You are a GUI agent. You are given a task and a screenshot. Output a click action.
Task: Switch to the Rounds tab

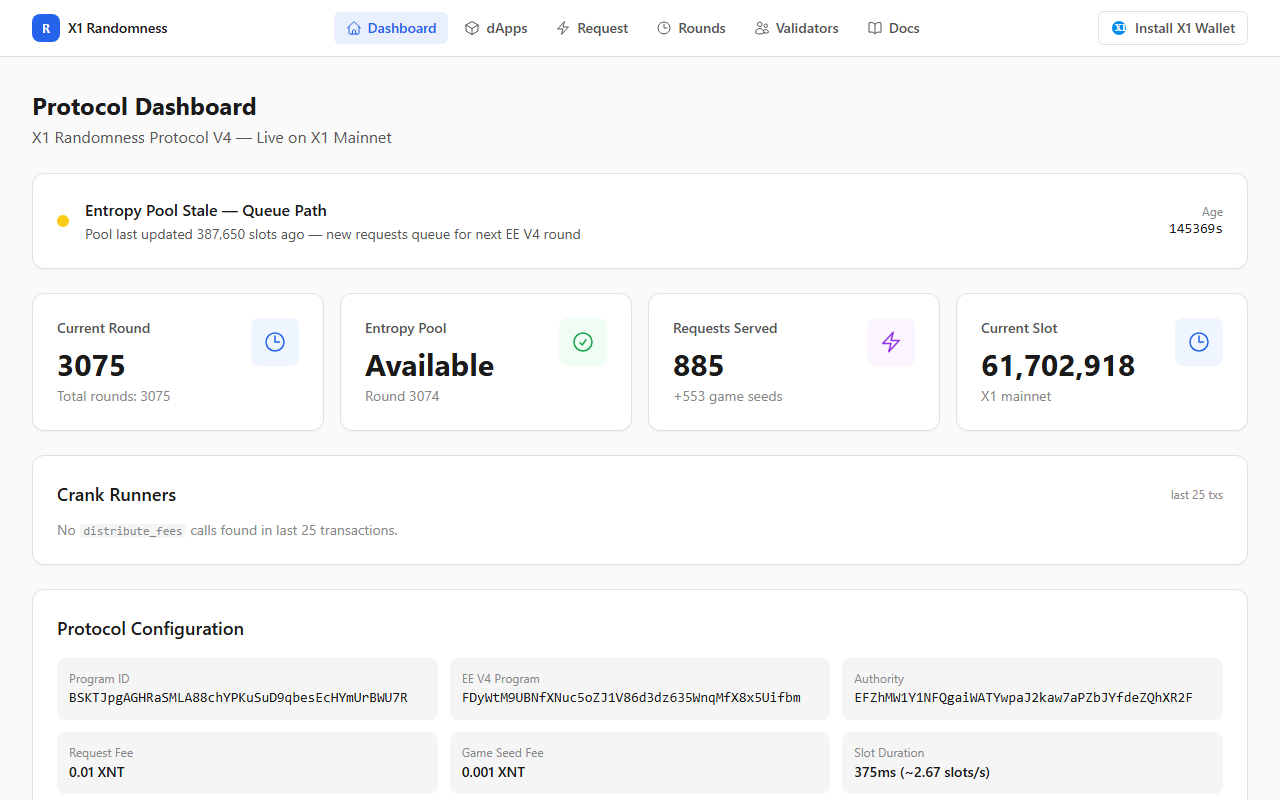click(691, 28)
